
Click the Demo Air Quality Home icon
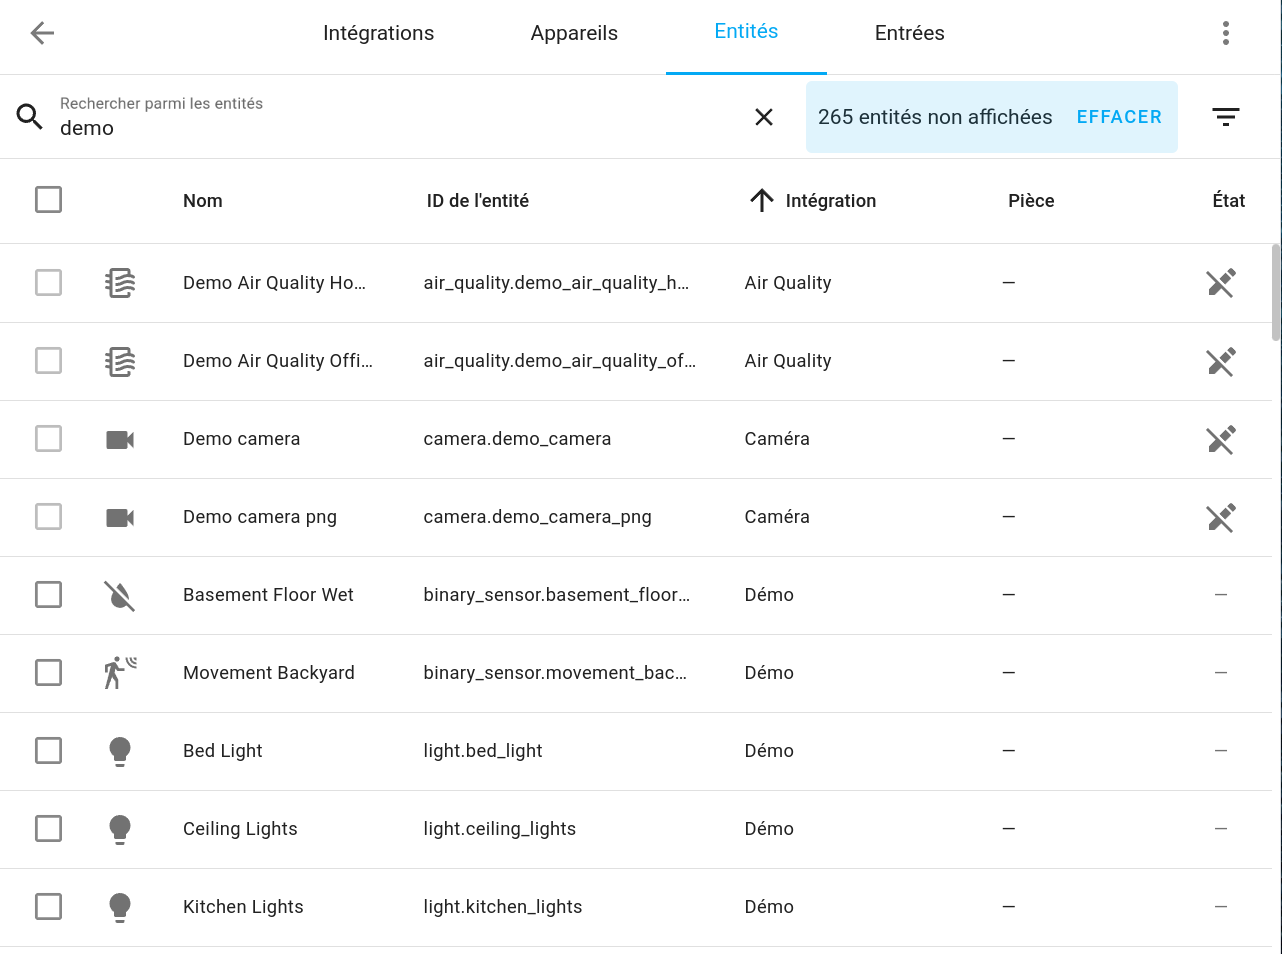coord(120,283)
